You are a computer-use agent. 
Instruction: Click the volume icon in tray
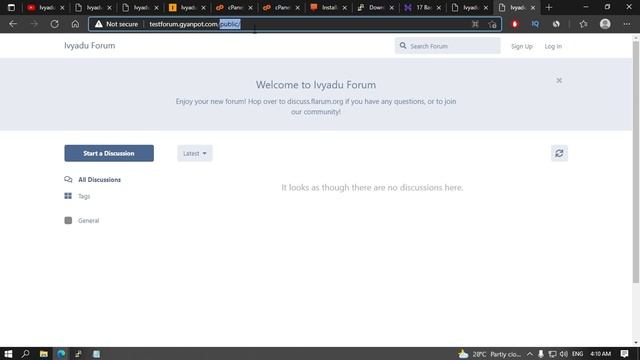pyautogui.click(x=564, y=354)
